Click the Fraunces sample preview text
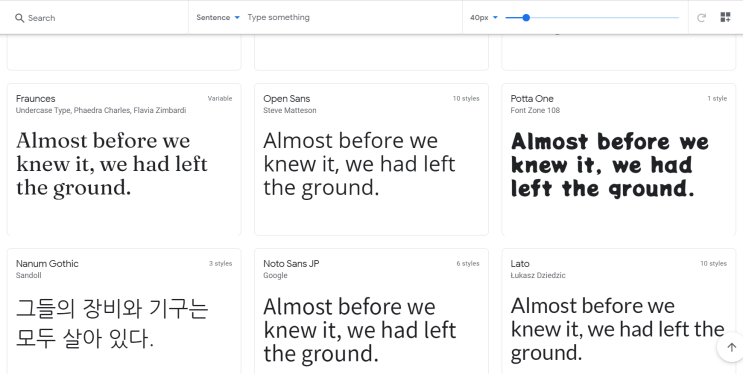Image resolution: width=743 pixels, height=374 pixels. [x=112, y=164]
